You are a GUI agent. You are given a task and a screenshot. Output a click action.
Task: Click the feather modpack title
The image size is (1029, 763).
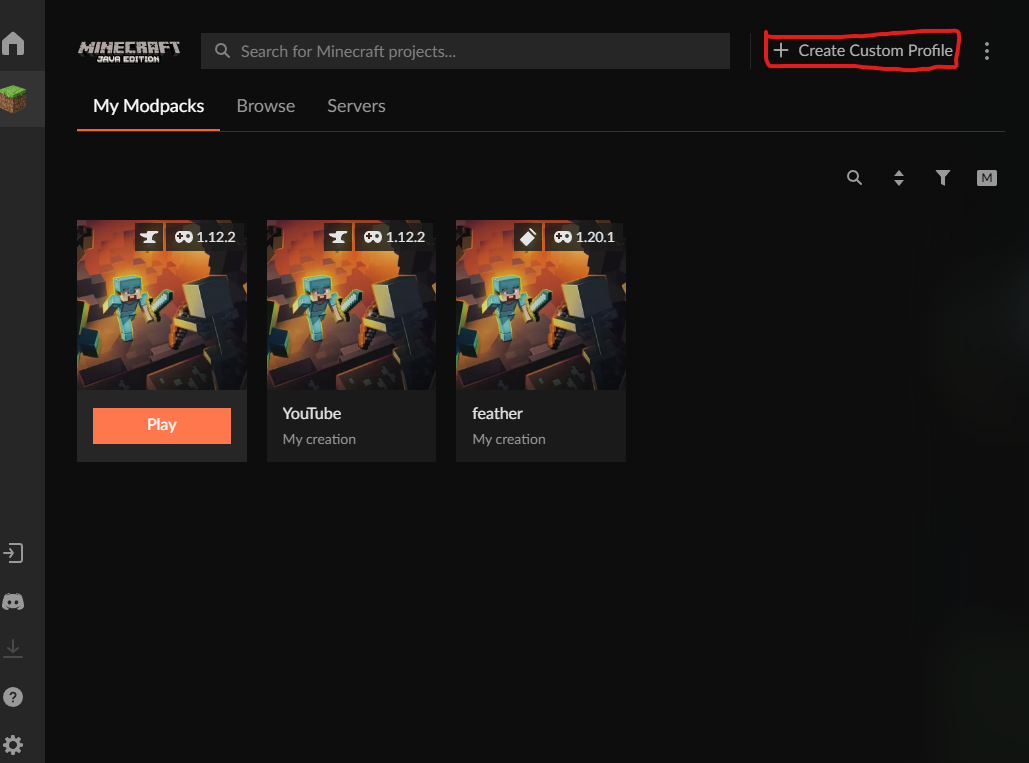[497, 413]
